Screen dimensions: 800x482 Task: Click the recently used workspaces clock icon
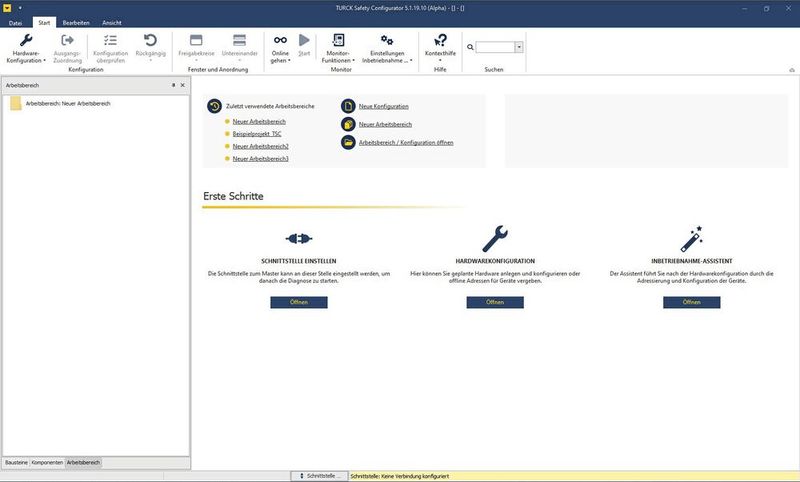[214, 106]
